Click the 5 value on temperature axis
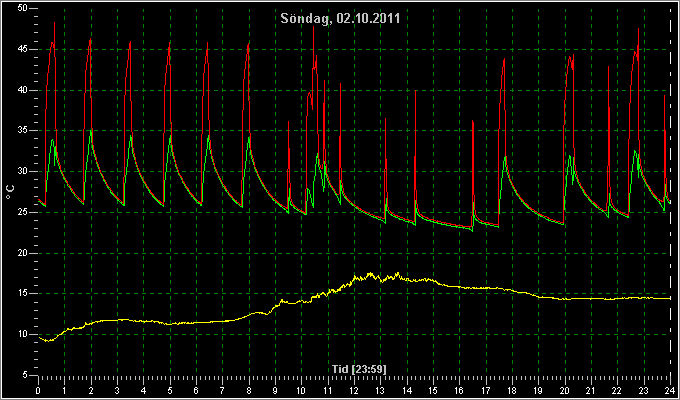The width and height of the screenshot is (680, 400). pos(26,375)
